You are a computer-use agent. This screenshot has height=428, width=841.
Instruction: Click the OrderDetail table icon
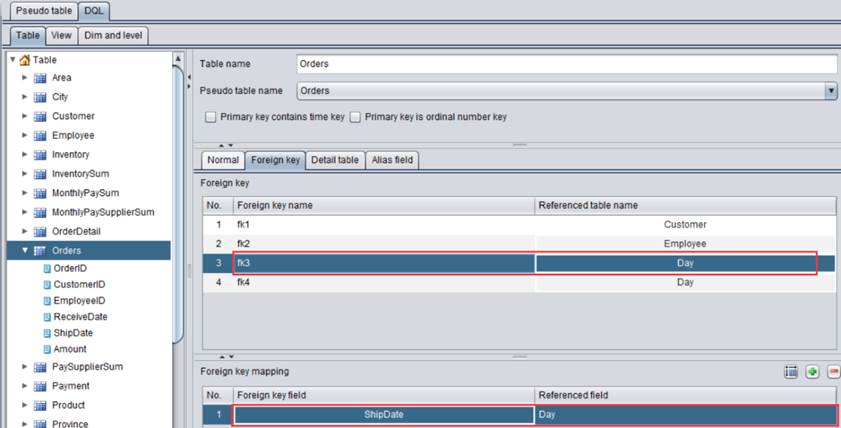click(40, 232)
